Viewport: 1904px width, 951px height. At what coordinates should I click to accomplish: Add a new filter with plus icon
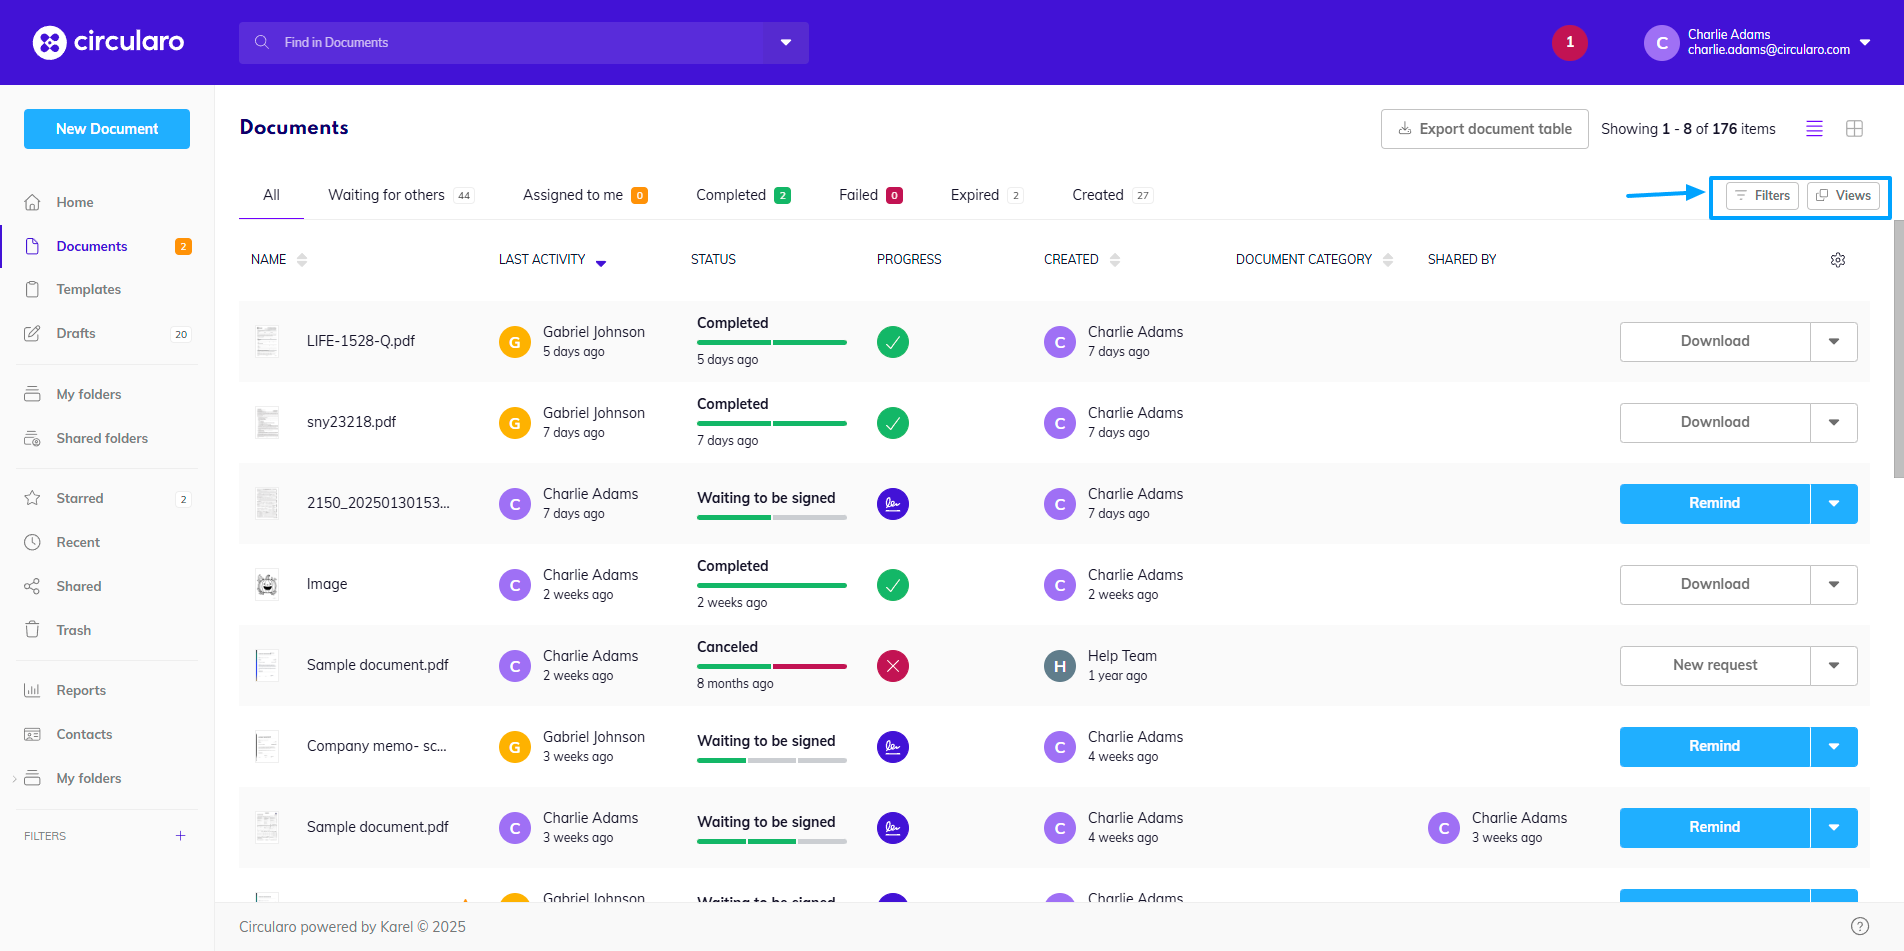[x=180, y=836]
